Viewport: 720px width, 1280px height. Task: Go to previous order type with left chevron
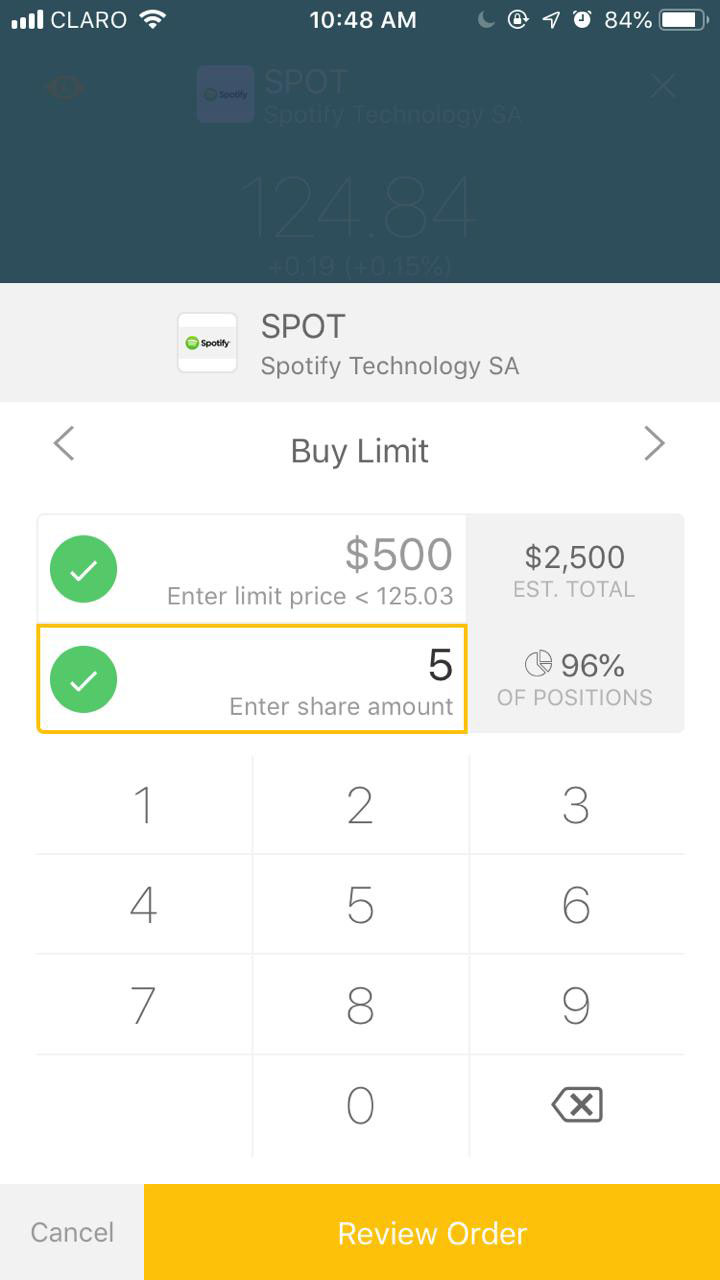(64, 443)
